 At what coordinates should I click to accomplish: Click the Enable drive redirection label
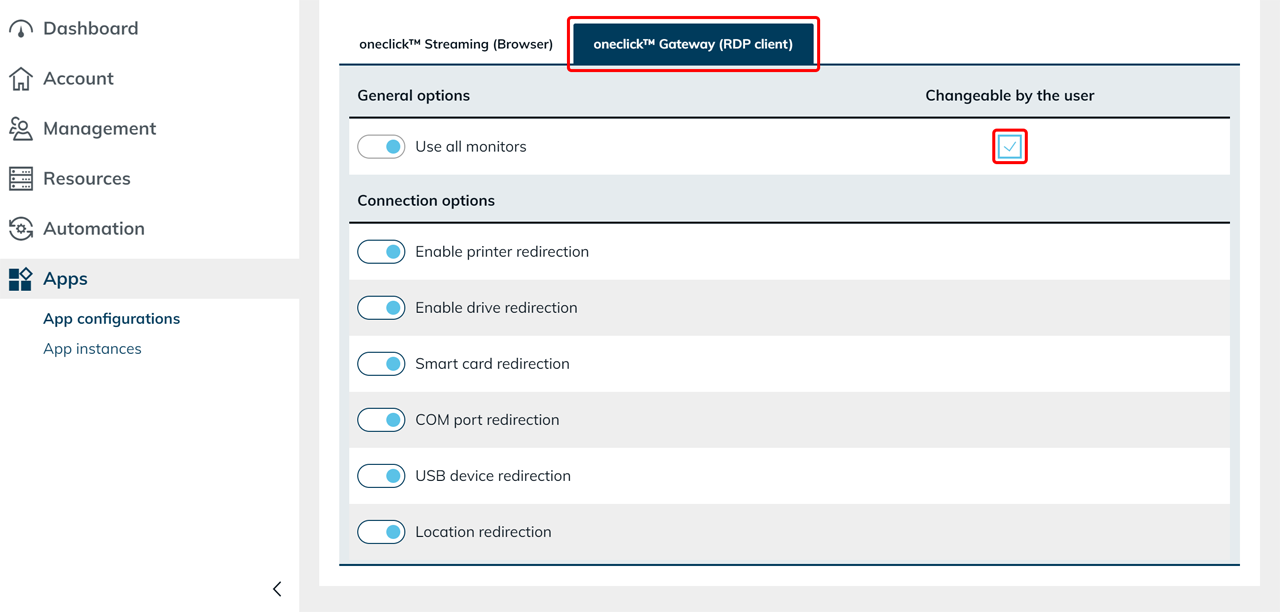point(496,308)
